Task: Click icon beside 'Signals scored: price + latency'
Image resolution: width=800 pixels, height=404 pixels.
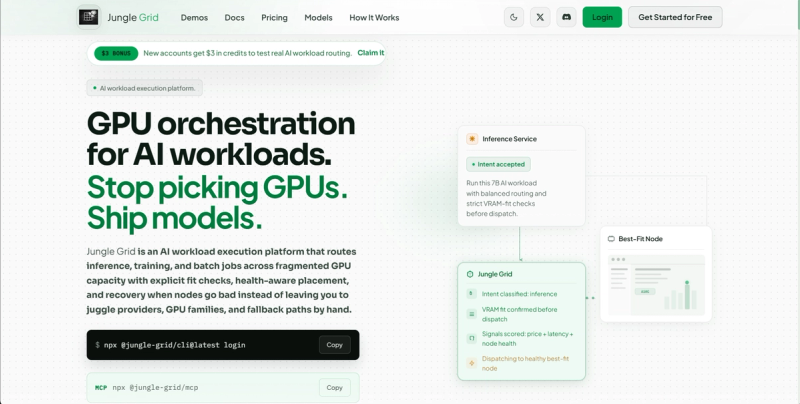Action: coord(471,338)
